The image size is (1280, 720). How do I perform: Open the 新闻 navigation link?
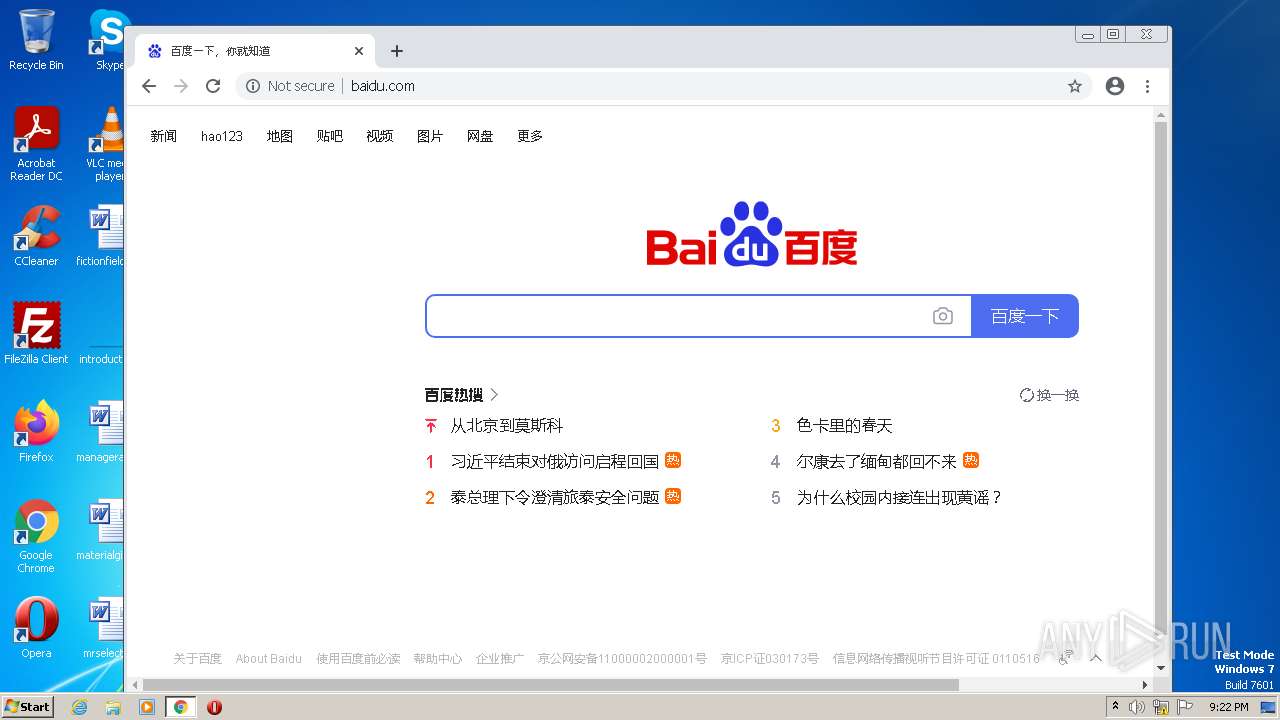(164, 136)
